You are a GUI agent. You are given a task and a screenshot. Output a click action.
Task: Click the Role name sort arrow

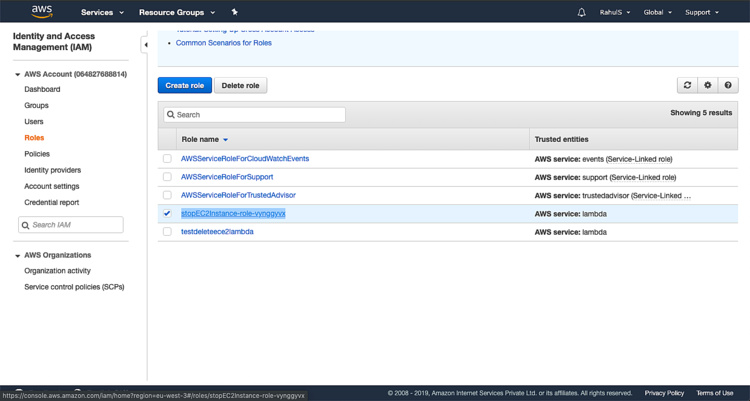click(226, 140)
